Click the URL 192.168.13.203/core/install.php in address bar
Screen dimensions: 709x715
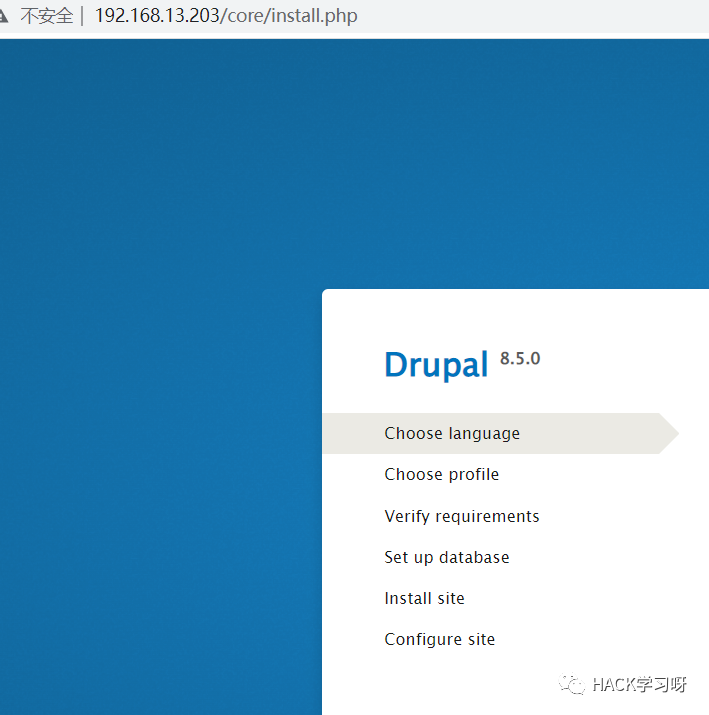[226, 16]
